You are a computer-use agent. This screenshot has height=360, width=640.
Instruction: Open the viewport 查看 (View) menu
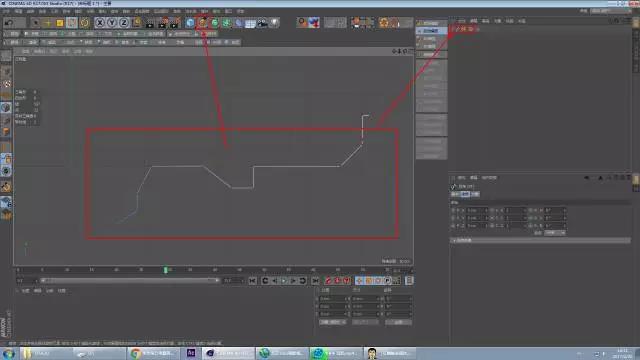[x=25, y=51]
